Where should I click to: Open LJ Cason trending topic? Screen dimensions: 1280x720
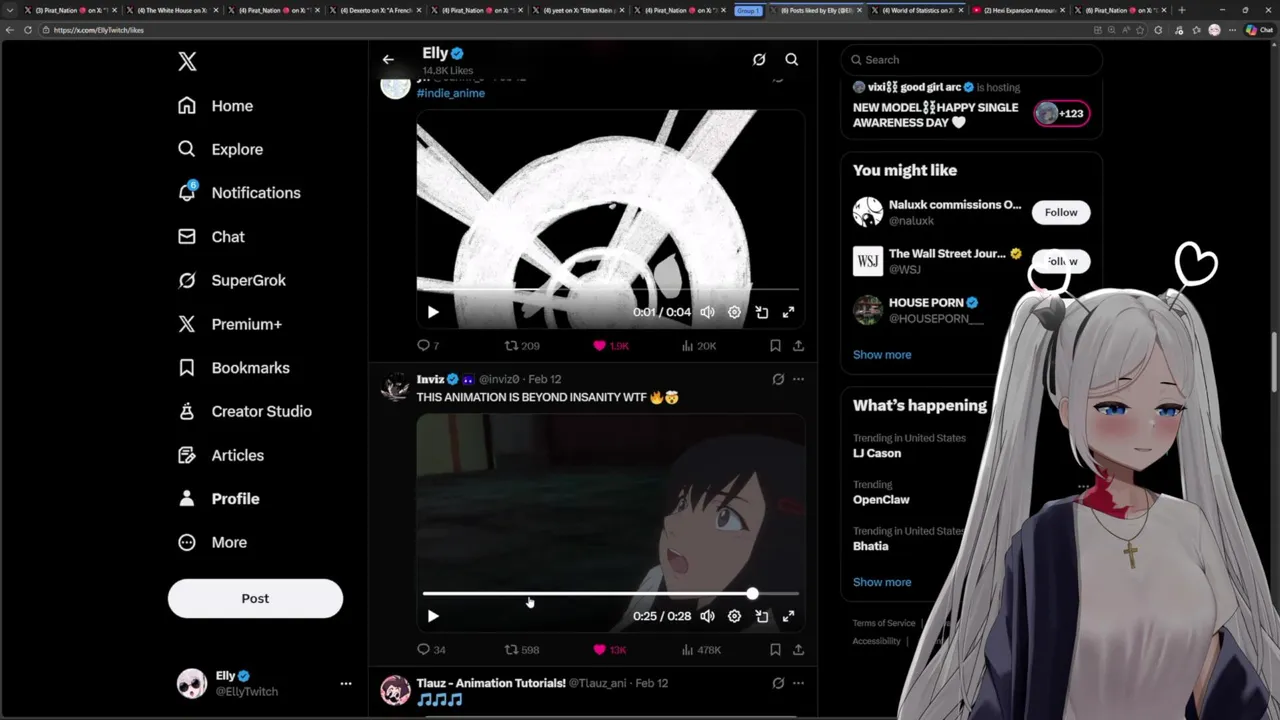click(877, 453)
